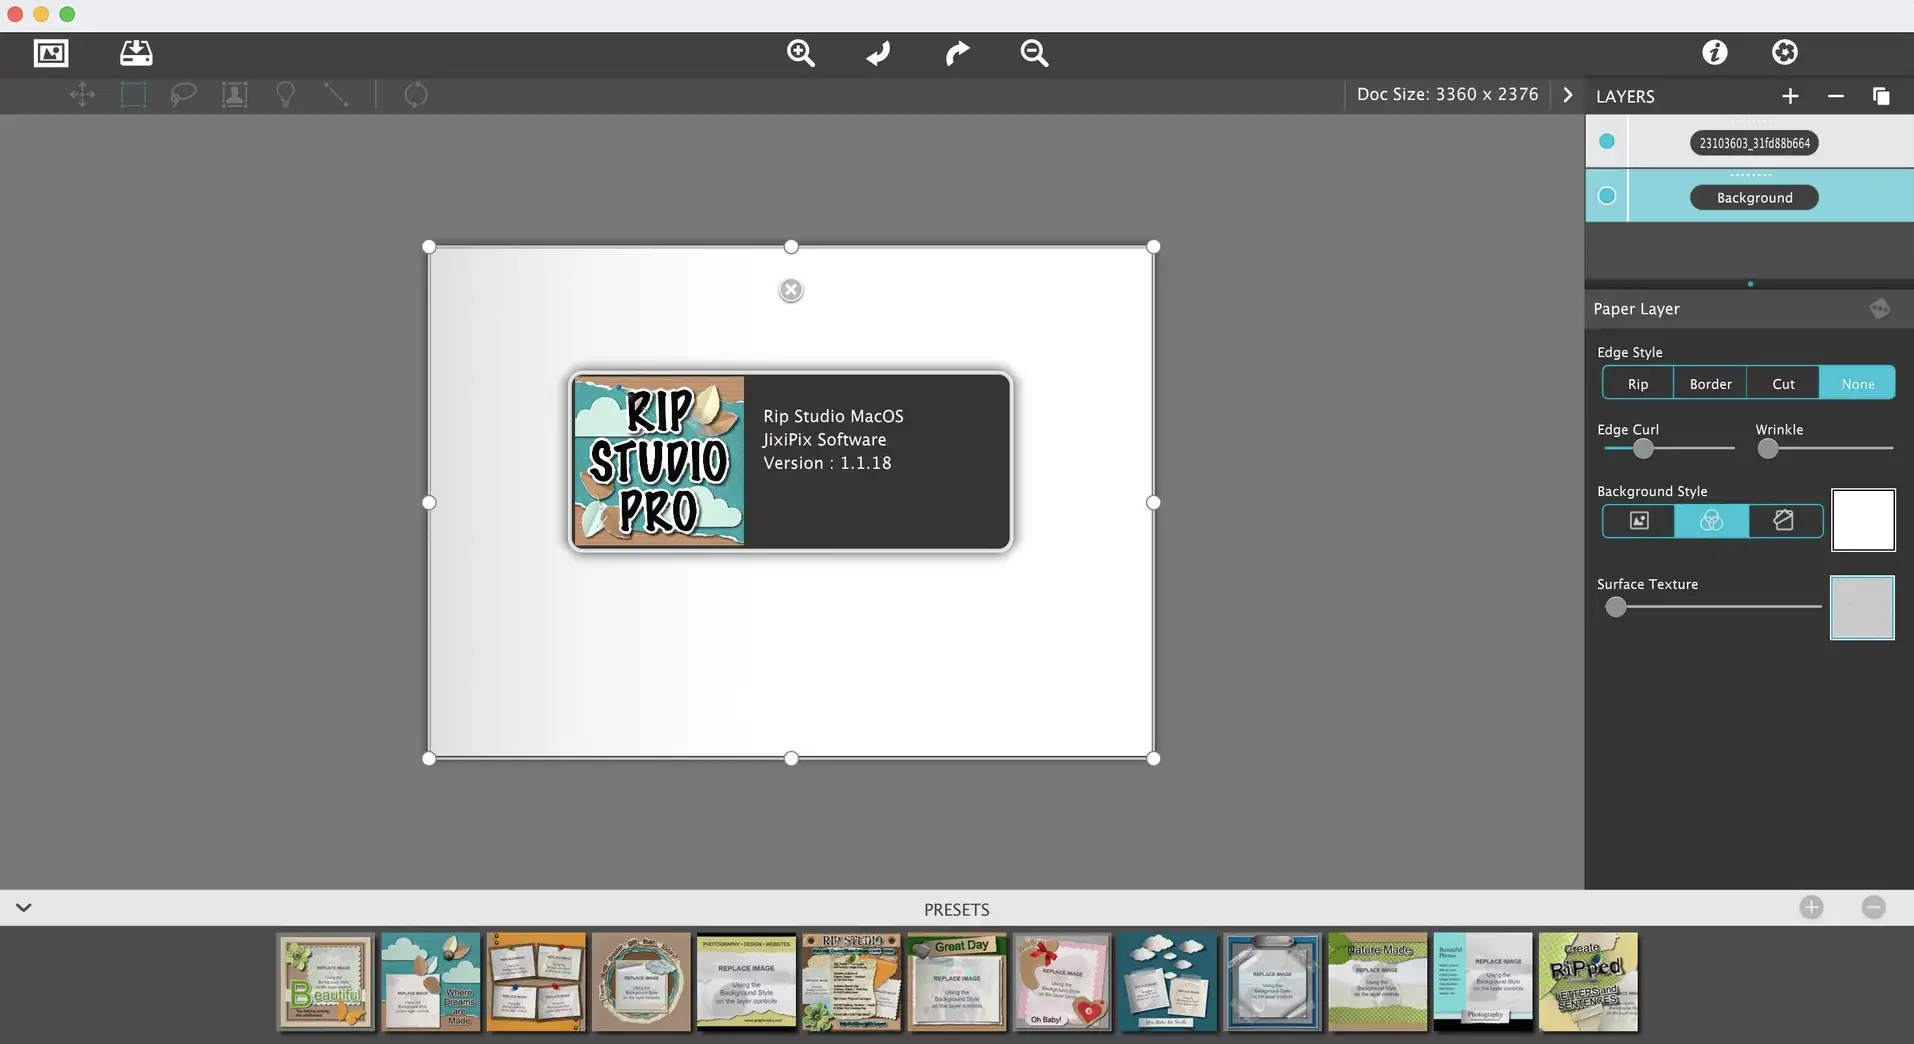Click the Undo arrow icon
The image size is (1914, 1044).
(x=877, y=53)
